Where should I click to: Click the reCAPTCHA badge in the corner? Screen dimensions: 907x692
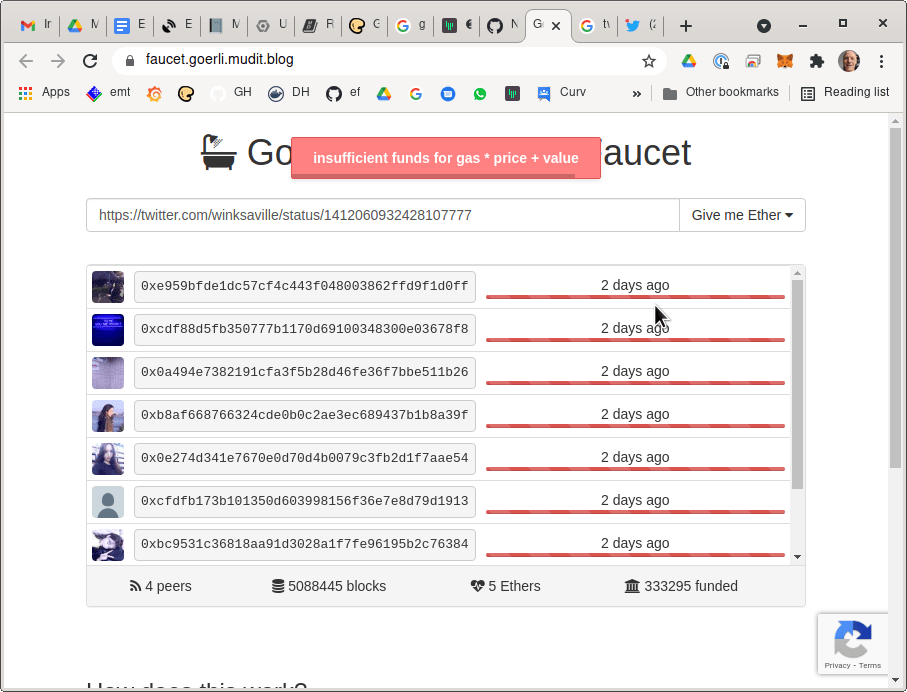pos(852,643)
